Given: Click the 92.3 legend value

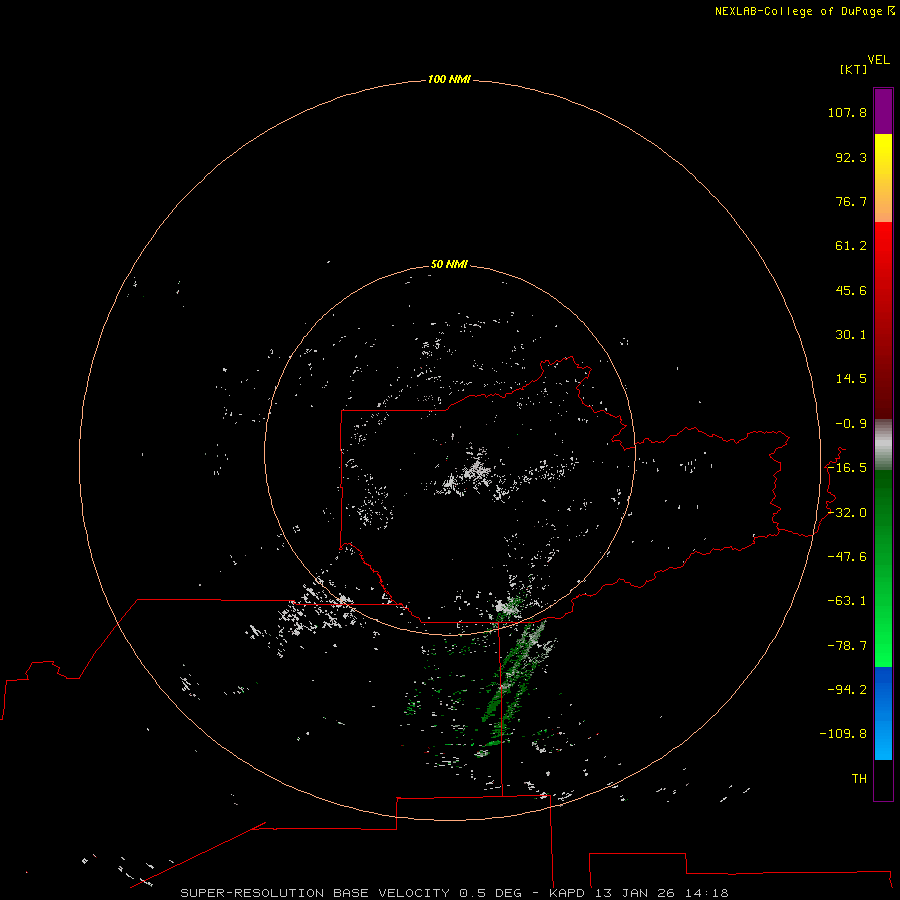Looking at the screenshot, I should 851,157.
